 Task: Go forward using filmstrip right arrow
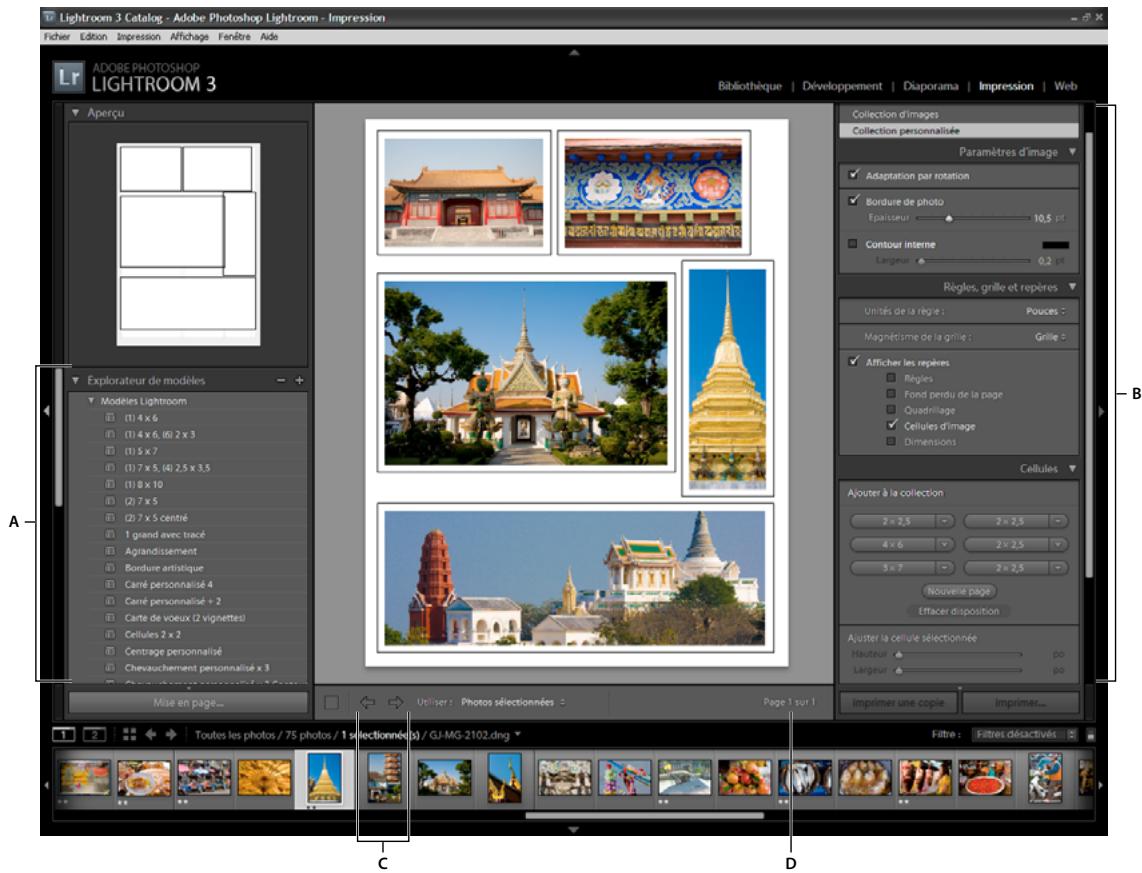click(x=171, y=735)
